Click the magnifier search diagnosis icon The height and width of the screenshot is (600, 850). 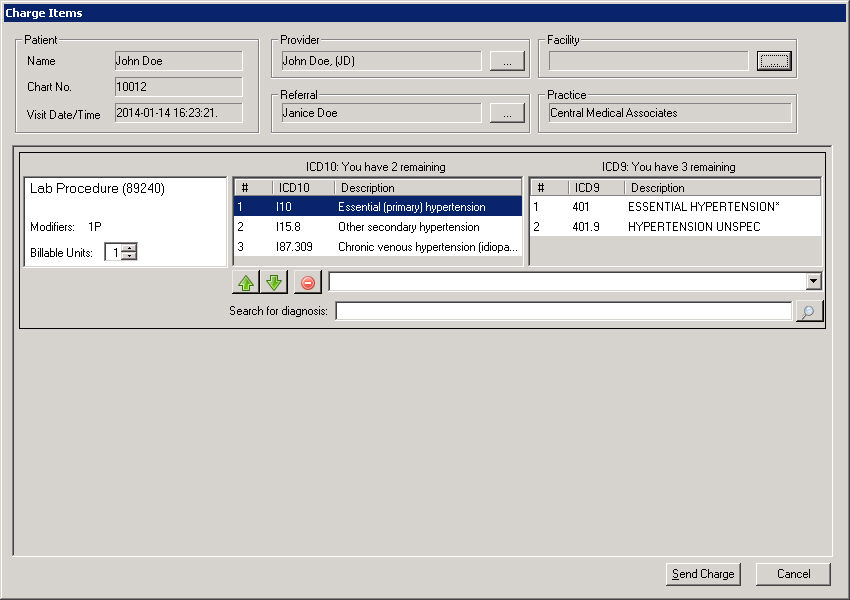pyautogui.click(x=808, y=312)
